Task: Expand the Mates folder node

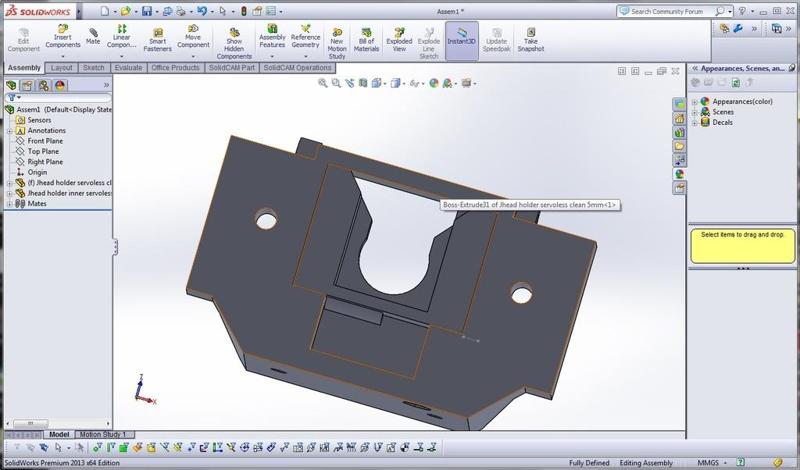Action: (10, 204)
